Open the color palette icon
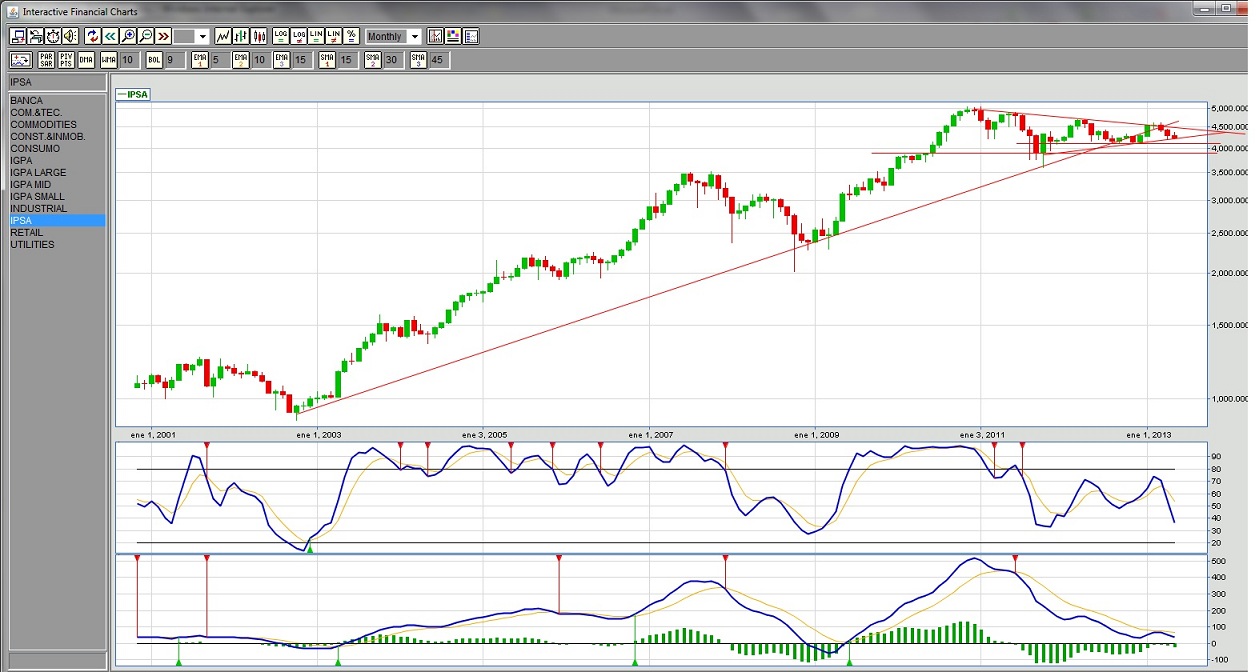1259x672 pixels. (x=453, y=36)
